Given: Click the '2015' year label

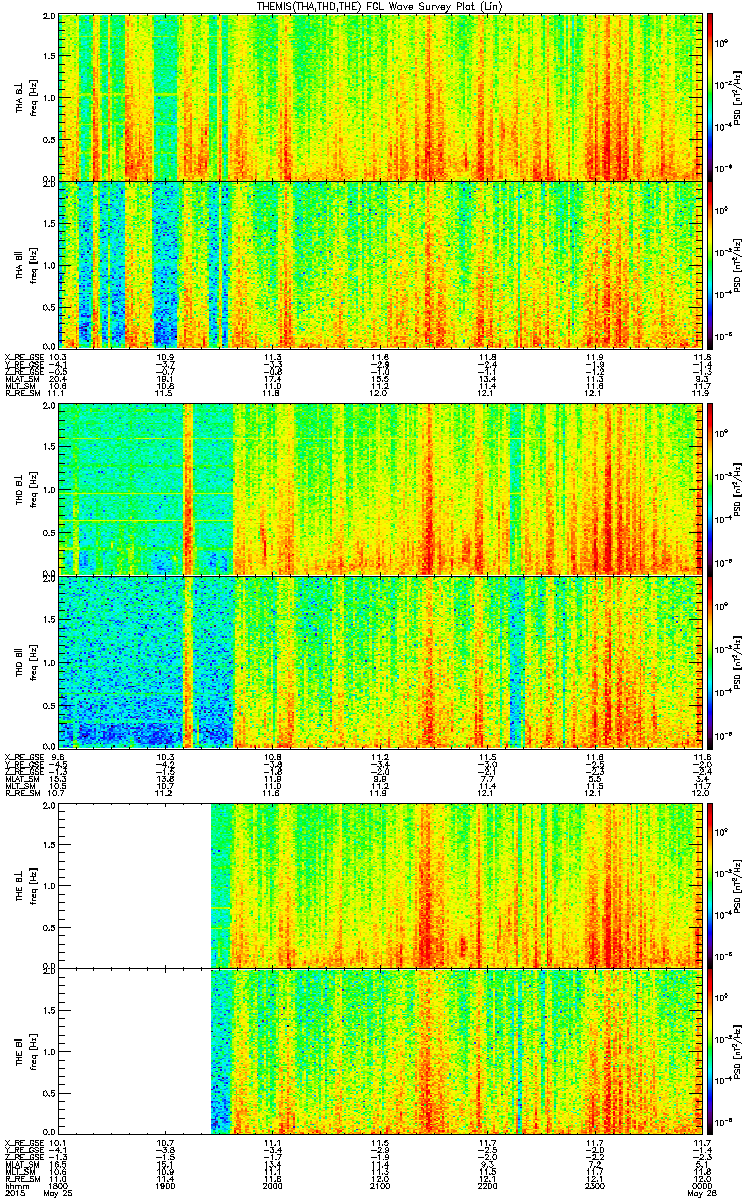Looking at the screenshot, I should pos(16,1195).
